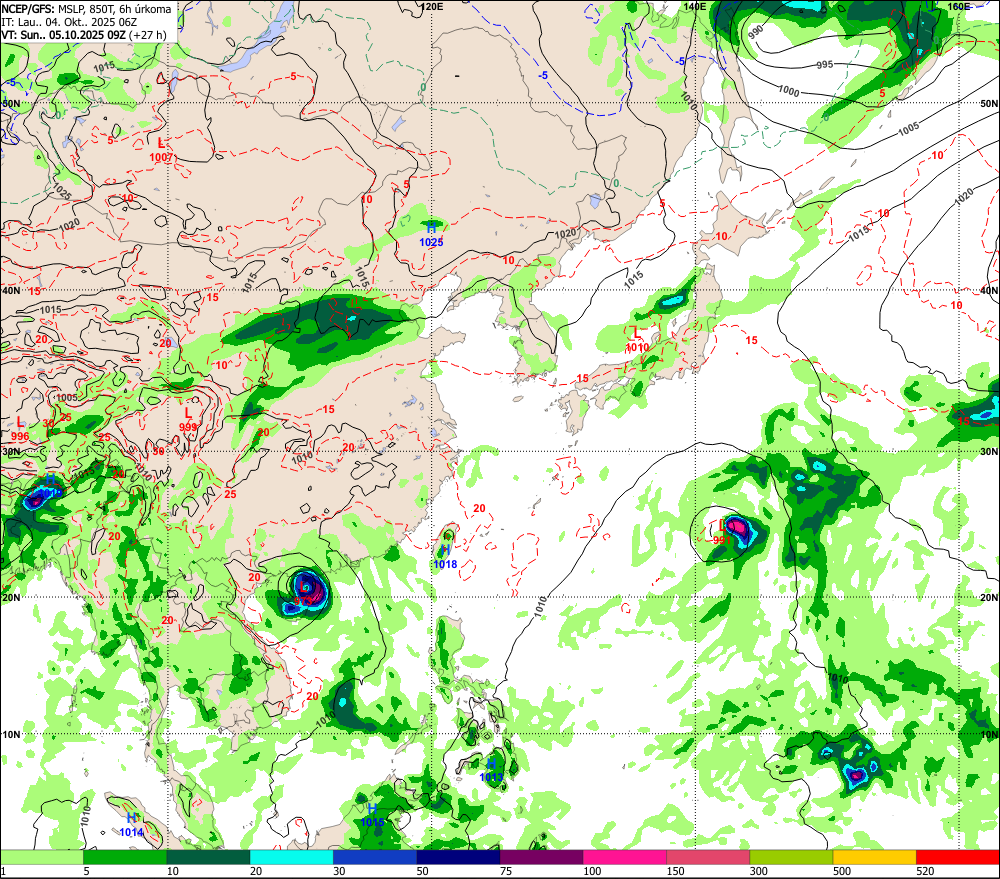
Task: Click the H 1014 high near Sumatra
Action: [x=131, y=825]
